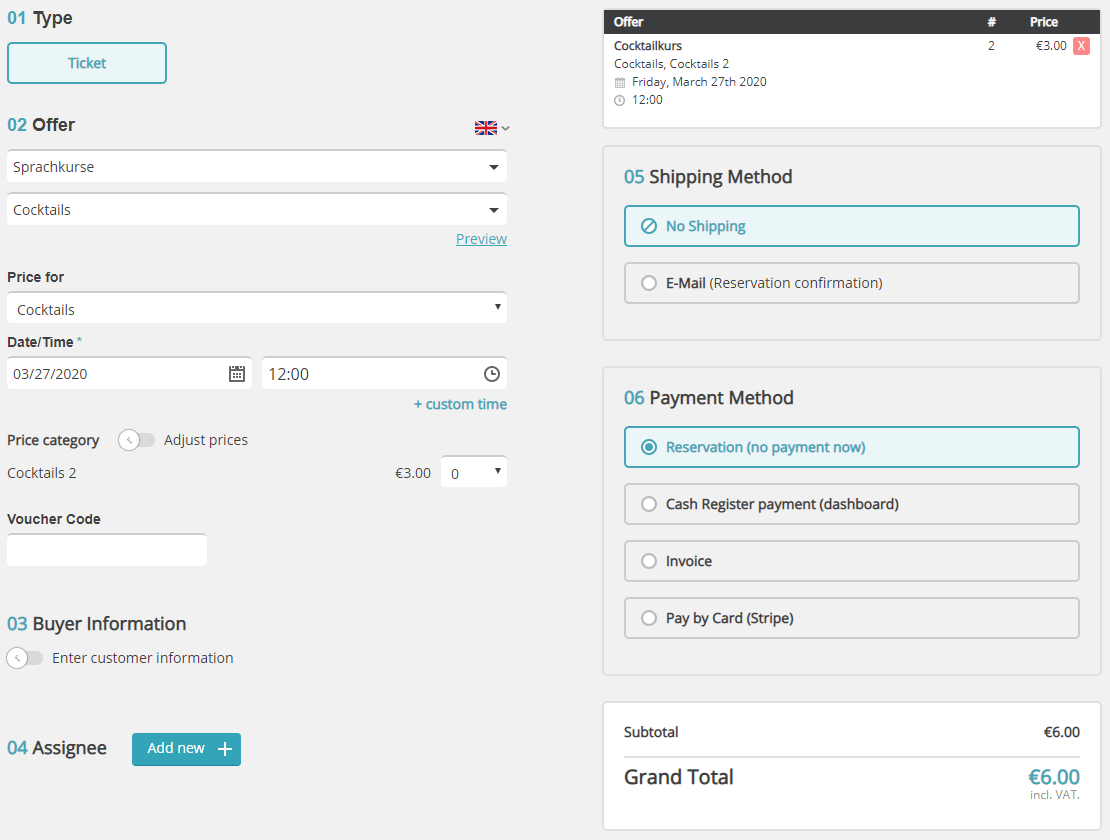Click the custom time link
Screen dimensions: 1110x840
[460, 404]
